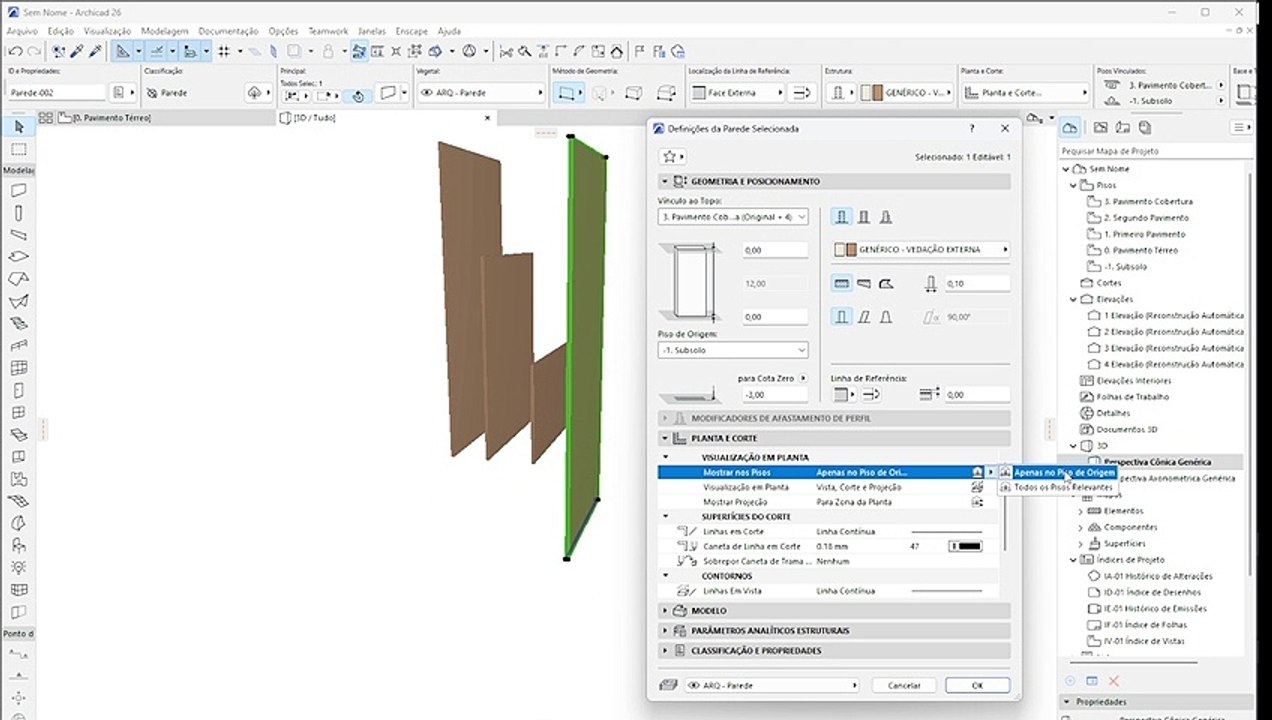Click the pen color swatch for Caneta de Linha em Corte
1272x720 pixels.
pyautogui.click(x=966, y=547)
